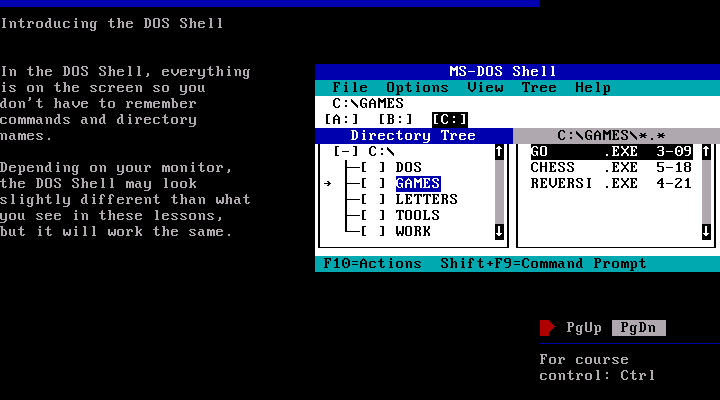720x400 pixels.
Task: Select the TOOLS directory
Action: click(417, 215)
